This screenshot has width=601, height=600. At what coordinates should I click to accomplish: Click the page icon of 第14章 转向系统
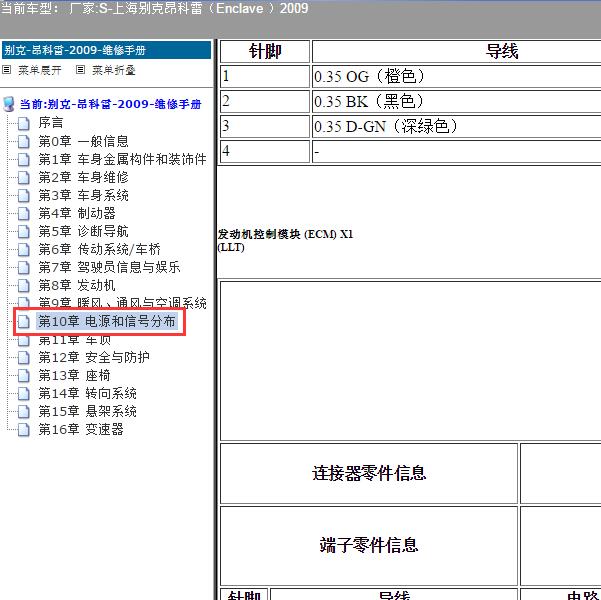[x=24, y=394]
